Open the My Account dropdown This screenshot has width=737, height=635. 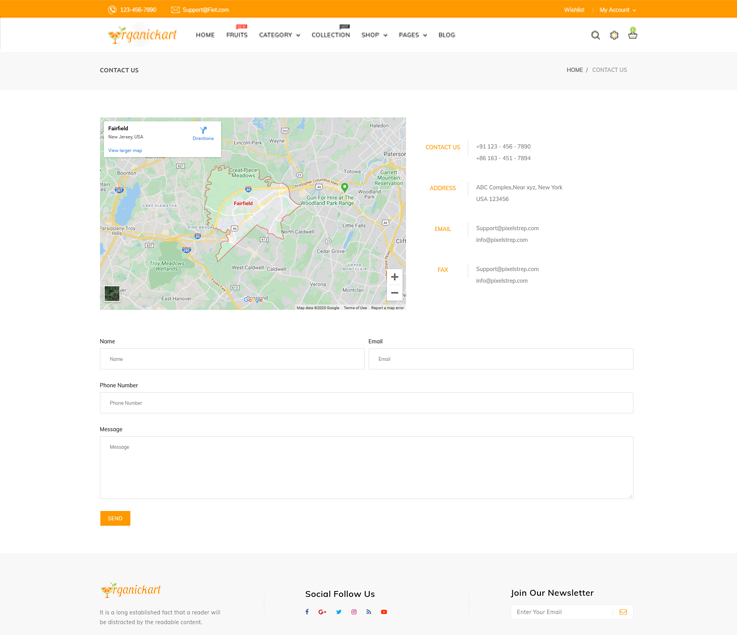[x=617, y=10]
